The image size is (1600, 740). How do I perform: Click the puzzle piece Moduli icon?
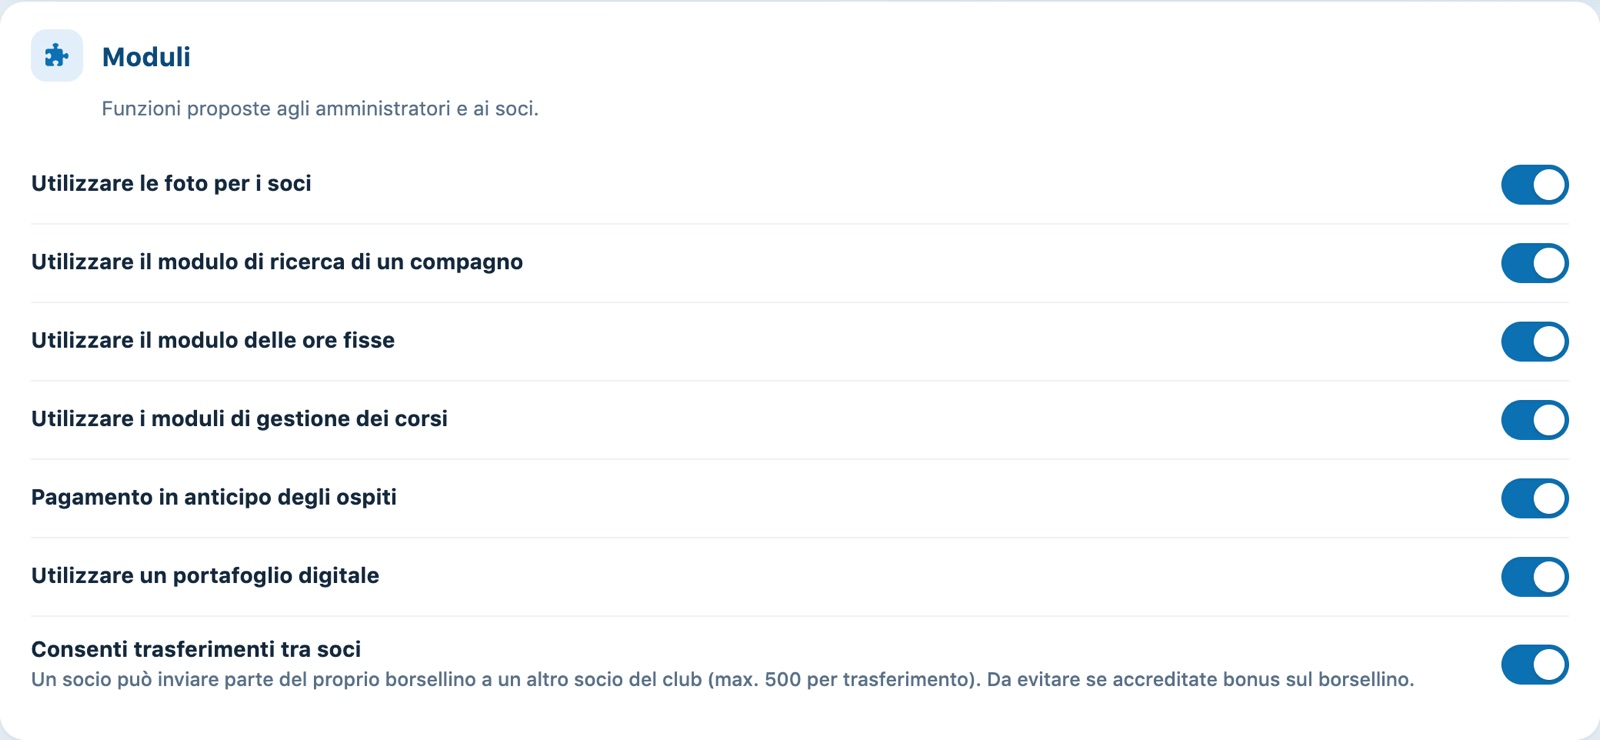57,56
